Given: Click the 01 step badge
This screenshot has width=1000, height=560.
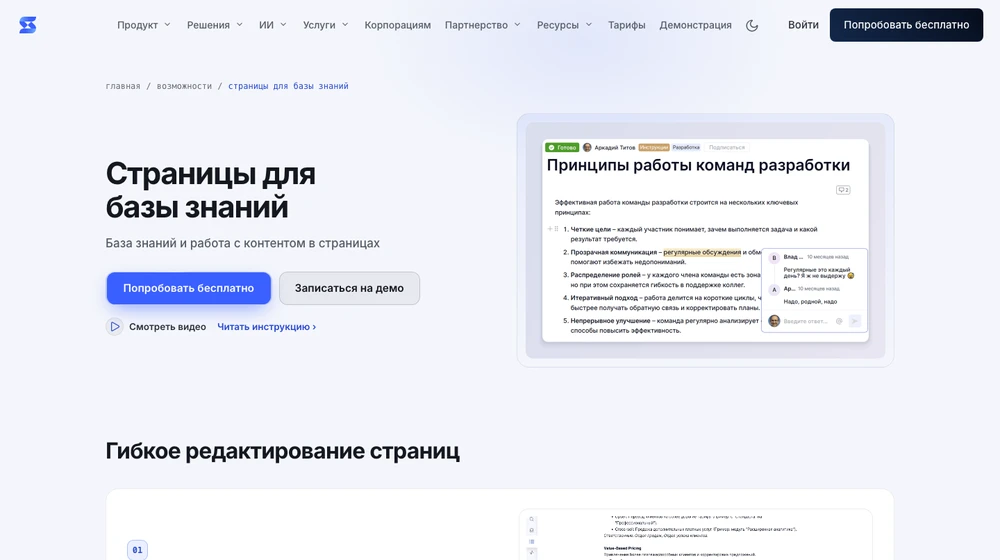Looking at the screenshot, I should click(137, 550).
